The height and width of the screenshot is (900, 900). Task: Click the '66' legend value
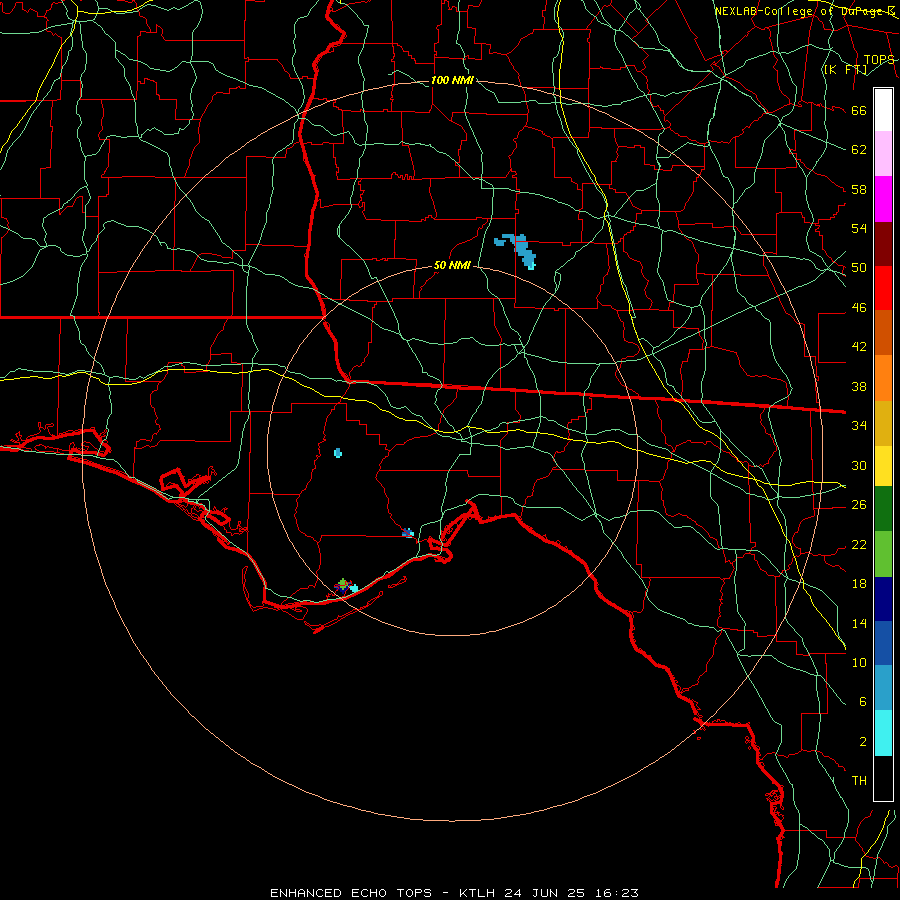pyautogui.click(x=859, y=110)
